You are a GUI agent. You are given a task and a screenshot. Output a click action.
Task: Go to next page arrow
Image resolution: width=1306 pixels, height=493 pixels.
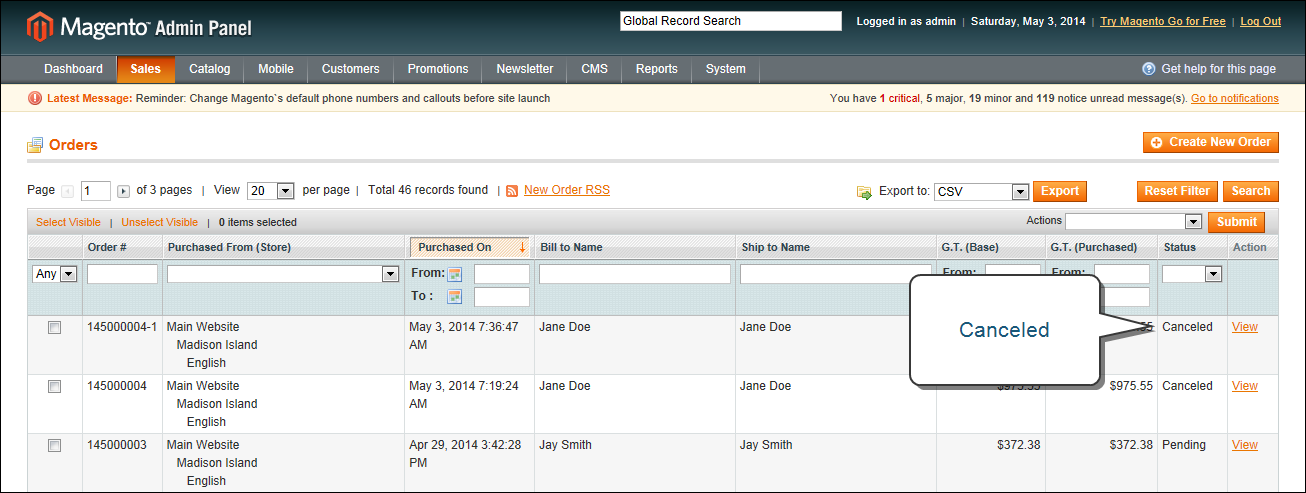[x=124, y=191]
